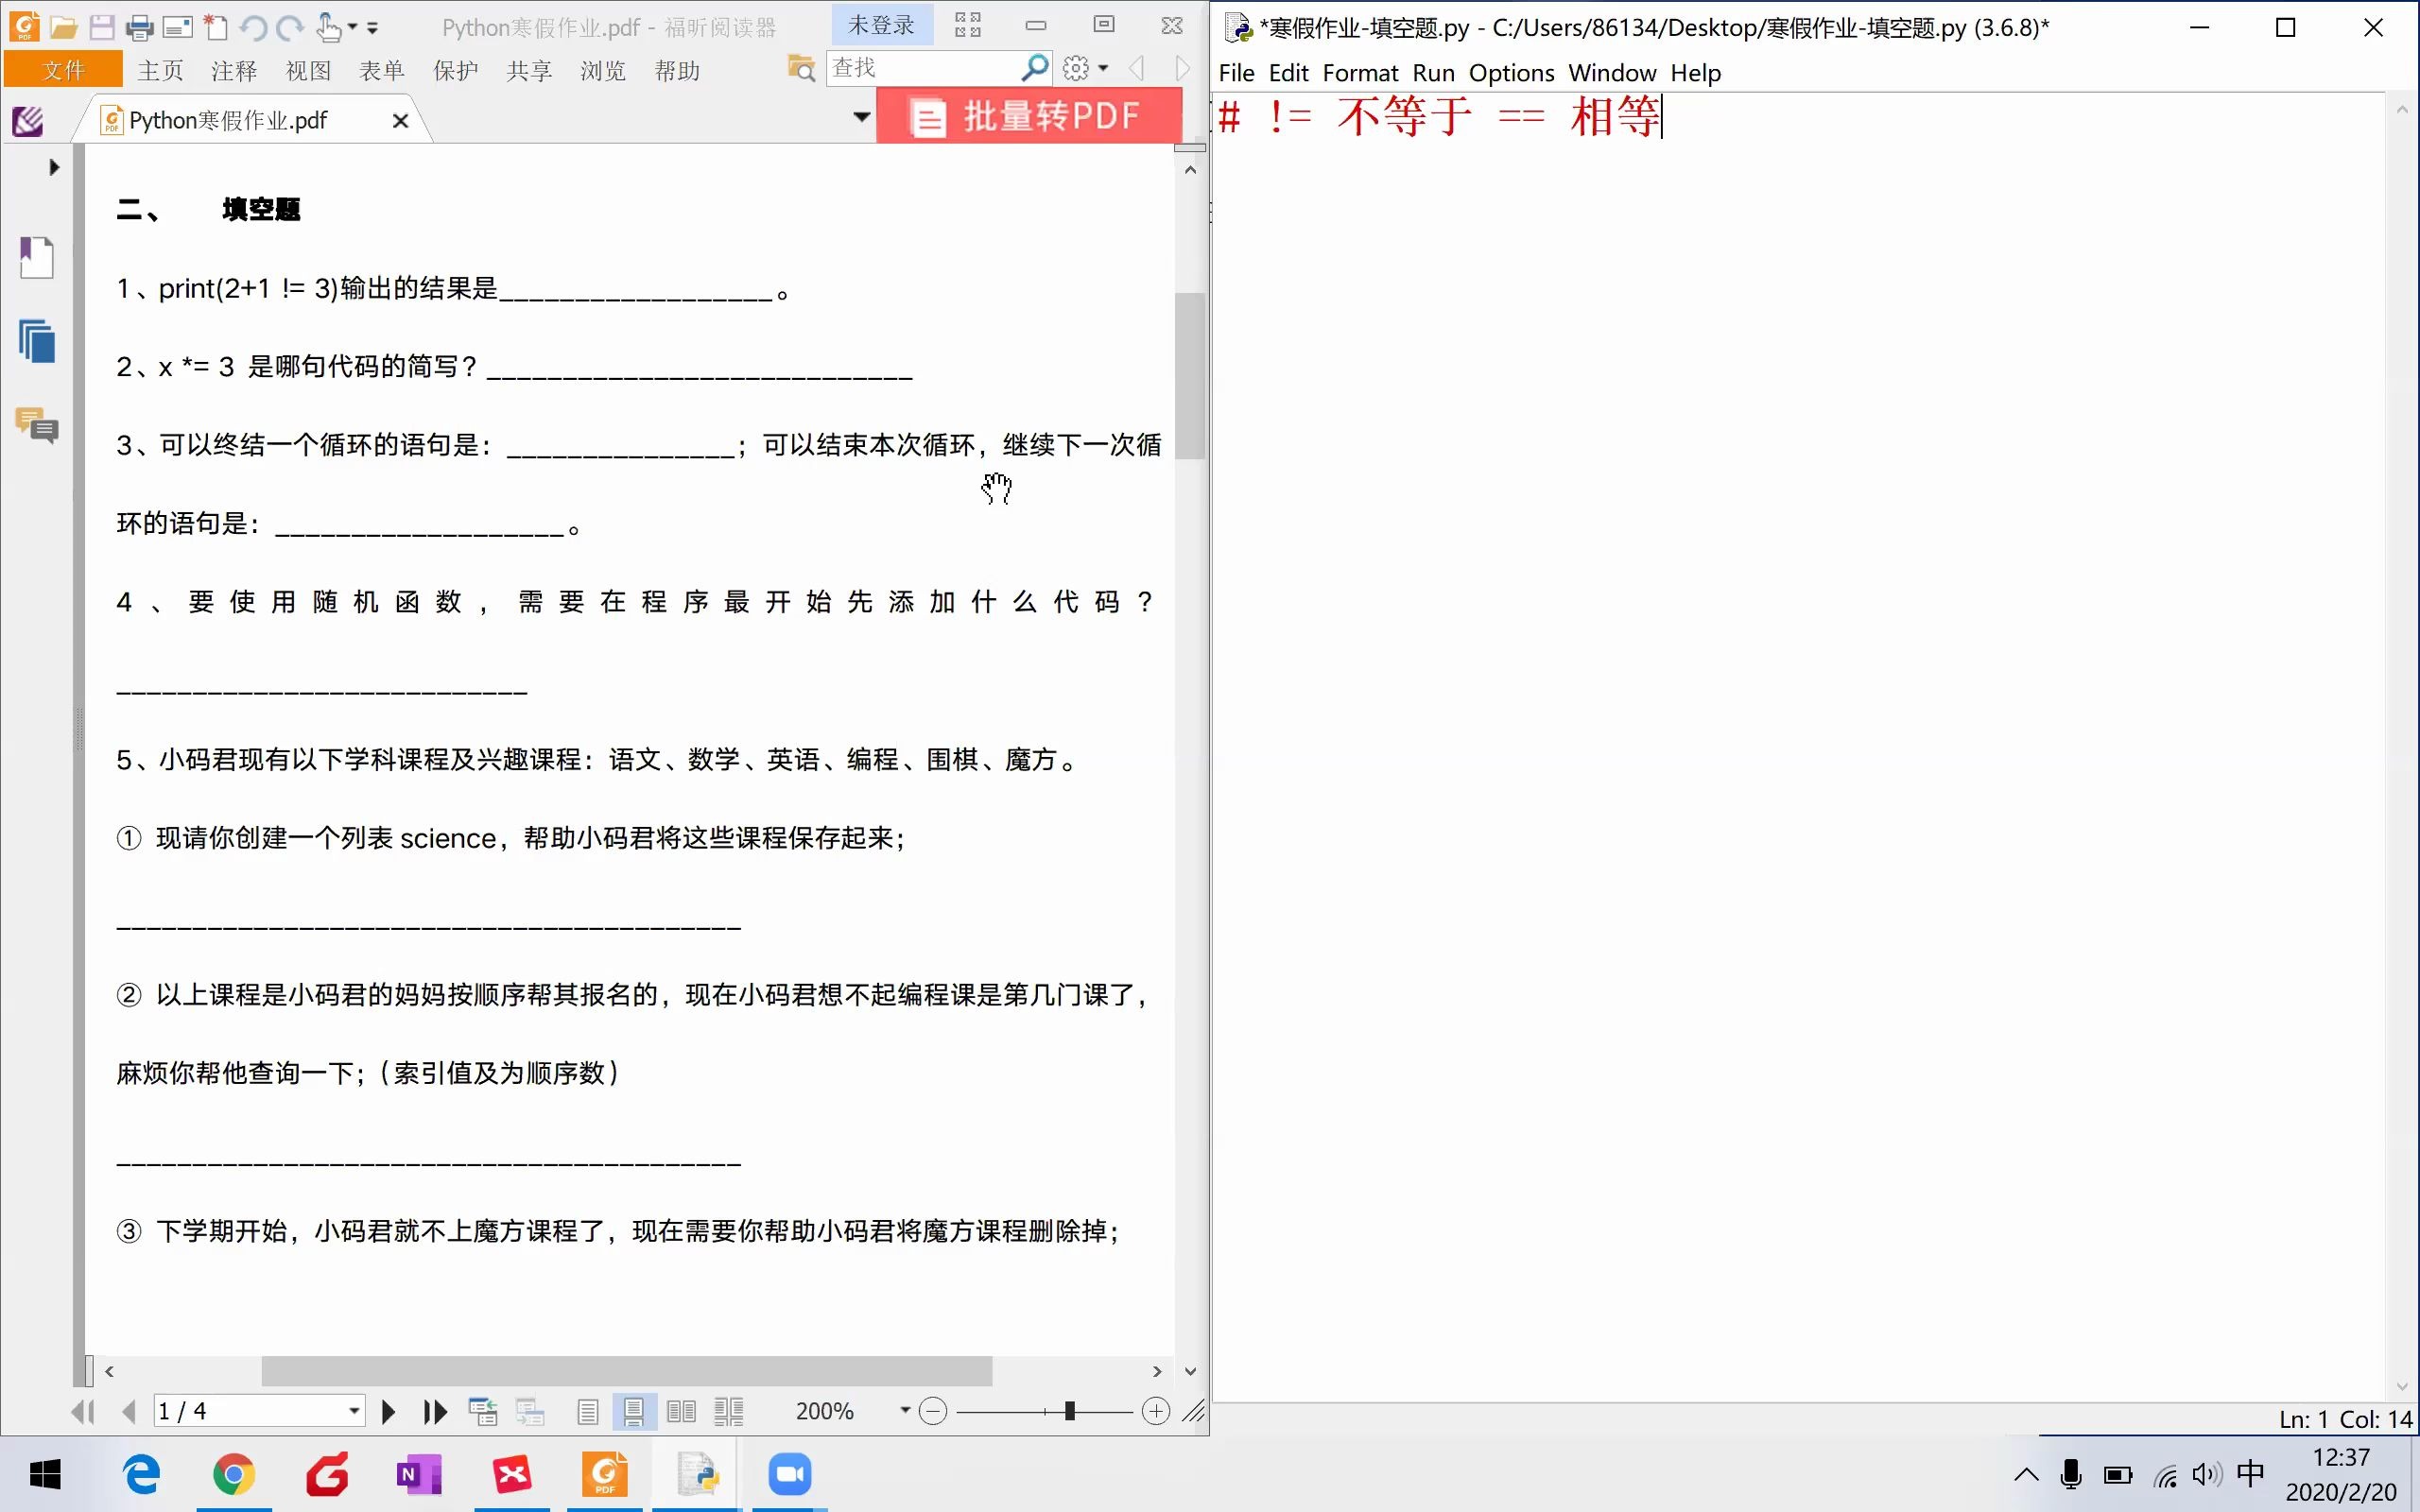Redo the last action

click(289, 27)
